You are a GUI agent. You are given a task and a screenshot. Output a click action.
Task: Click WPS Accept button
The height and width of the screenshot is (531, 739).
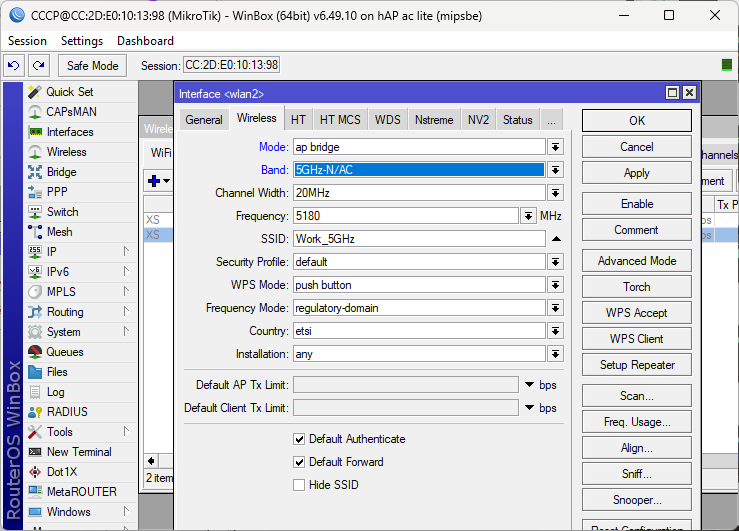[637, 313]
